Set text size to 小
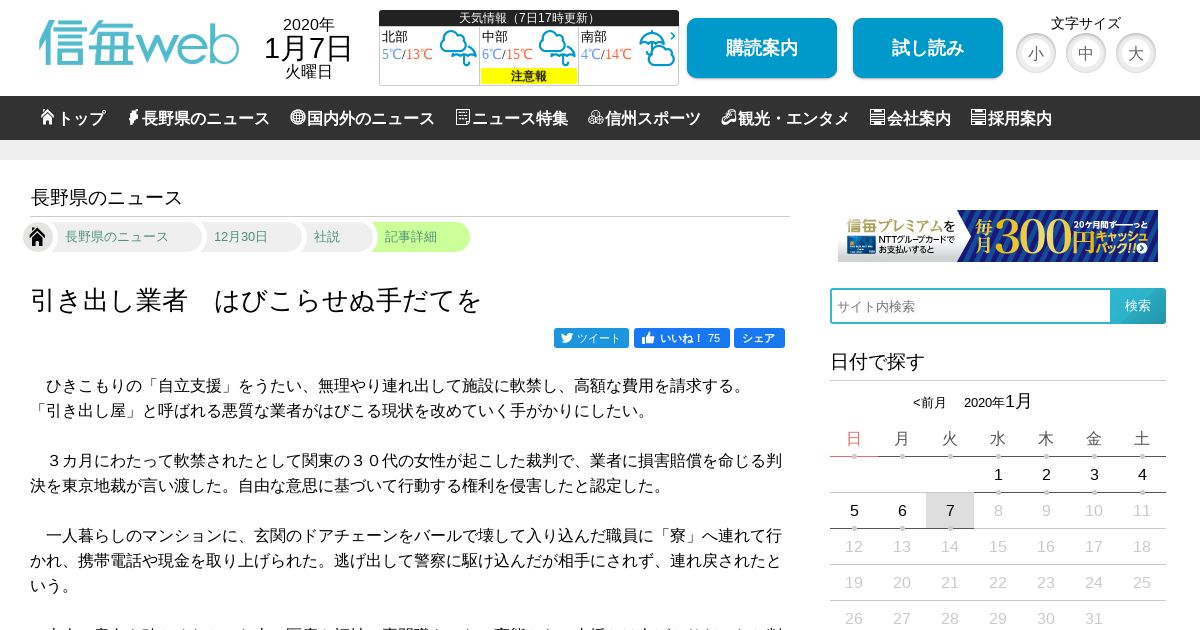 point(1036,53)
